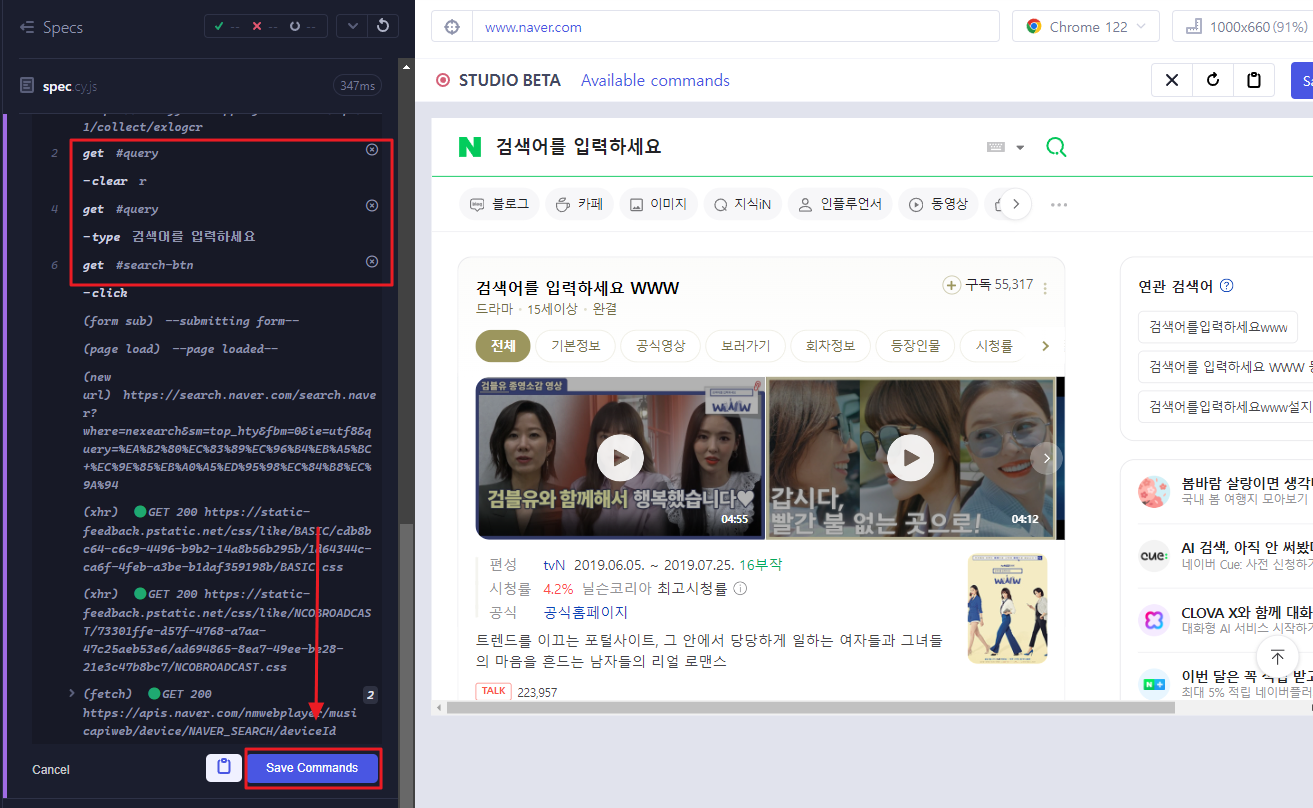Remove the first 'get #query' command

[x=372, y=149]
